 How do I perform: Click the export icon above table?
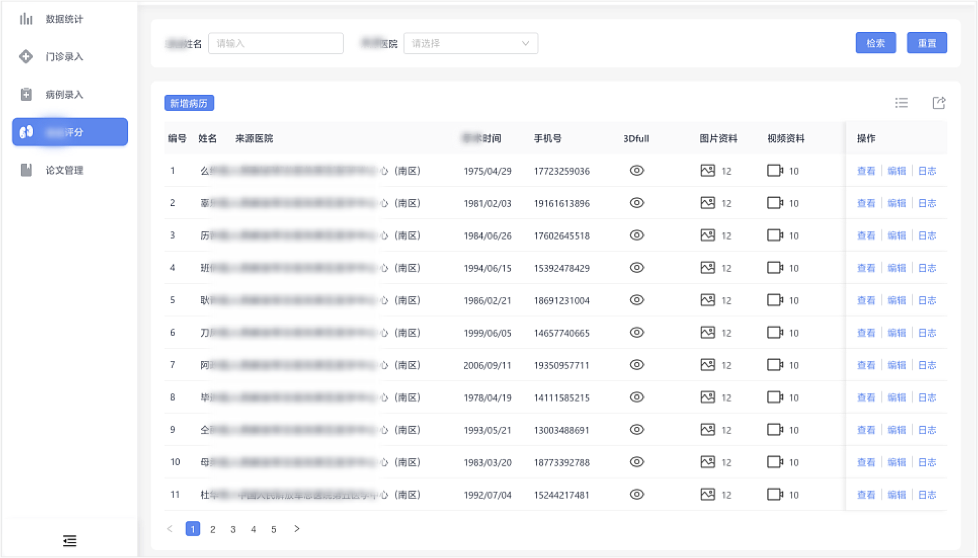pyautogui.click(x=938, y=103)
